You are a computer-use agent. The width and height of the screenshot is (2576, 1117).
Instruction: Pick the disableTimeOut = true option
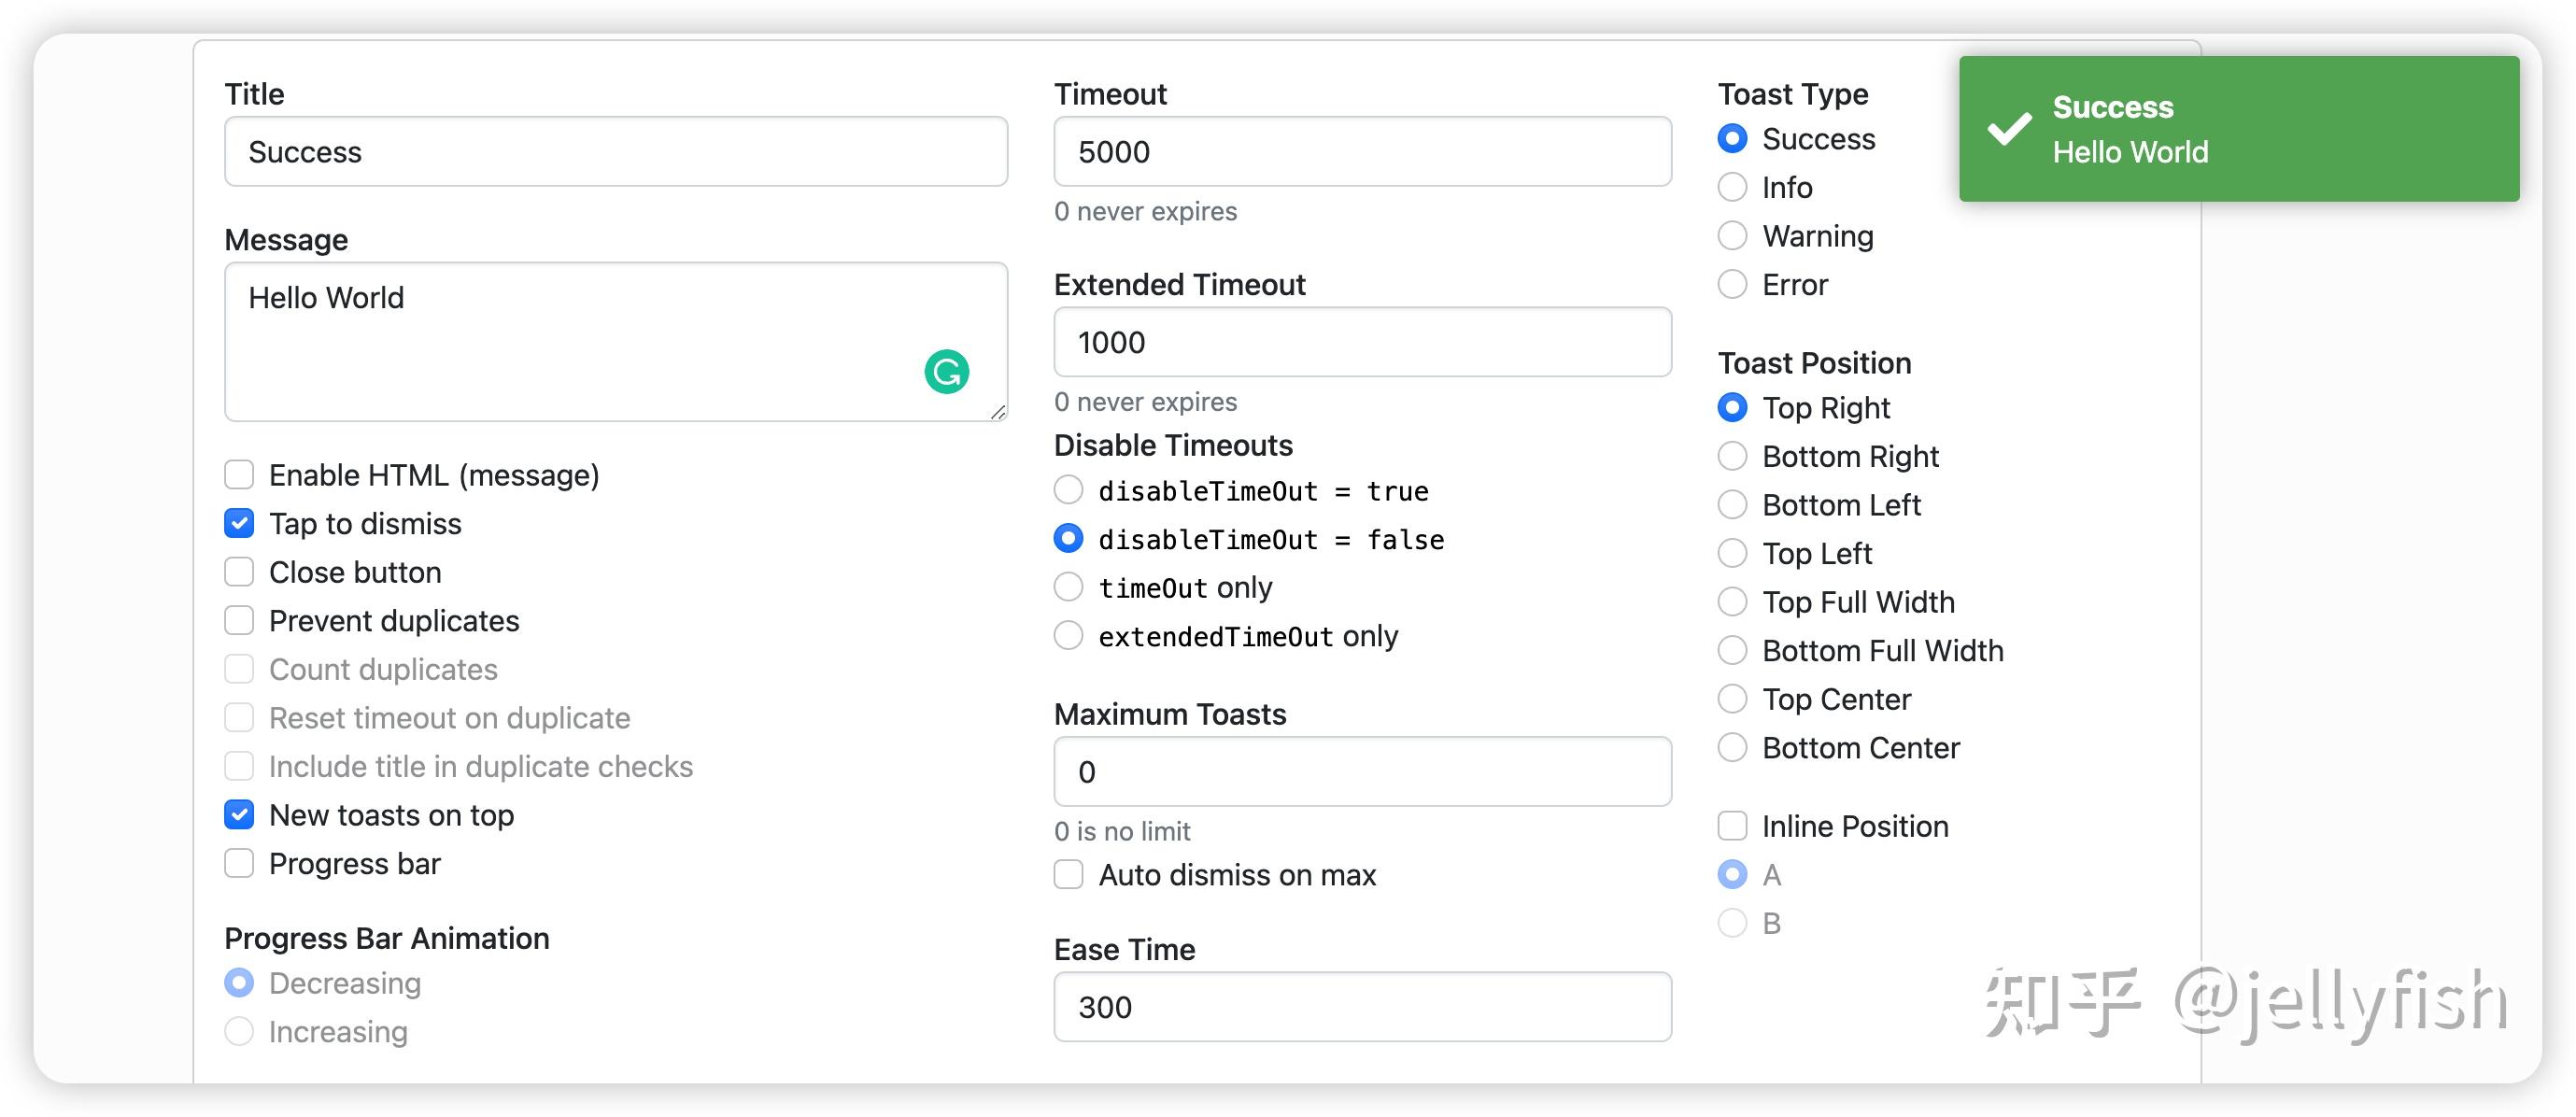click(x=1068, y=491)
